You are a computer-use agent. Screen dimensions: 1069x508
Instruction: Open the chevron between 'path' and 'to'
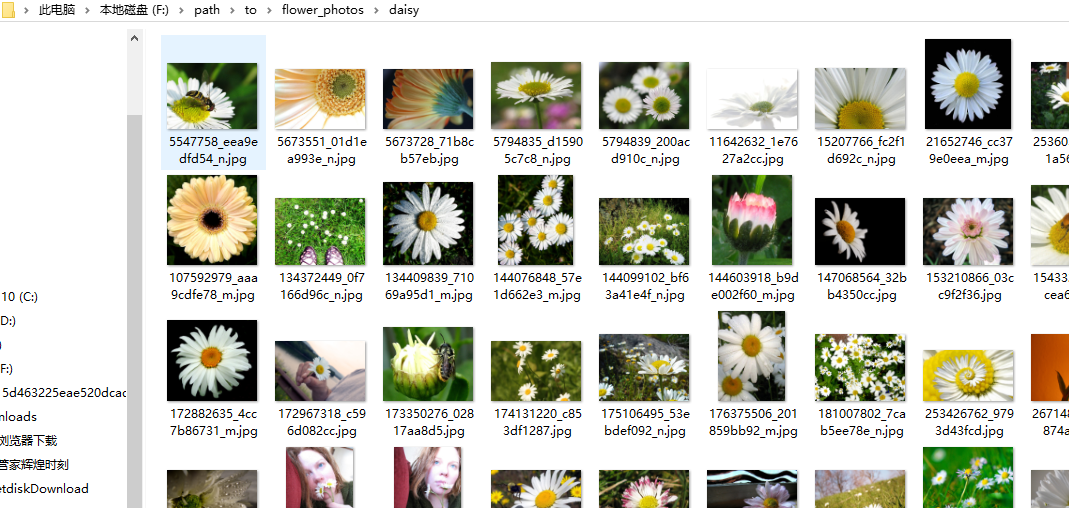click(x=232, y=10)
